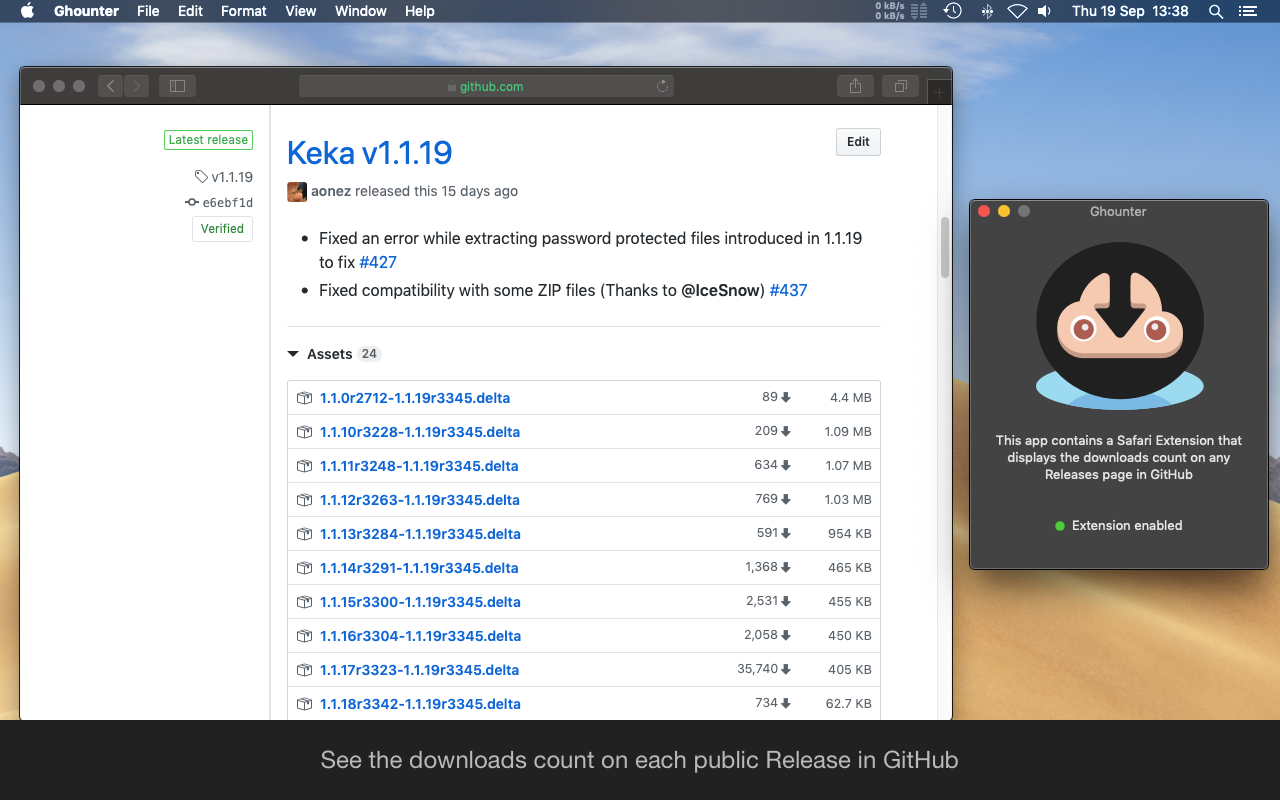
Task: Click the date and time in menu bar
Action: coord(1130,11)
